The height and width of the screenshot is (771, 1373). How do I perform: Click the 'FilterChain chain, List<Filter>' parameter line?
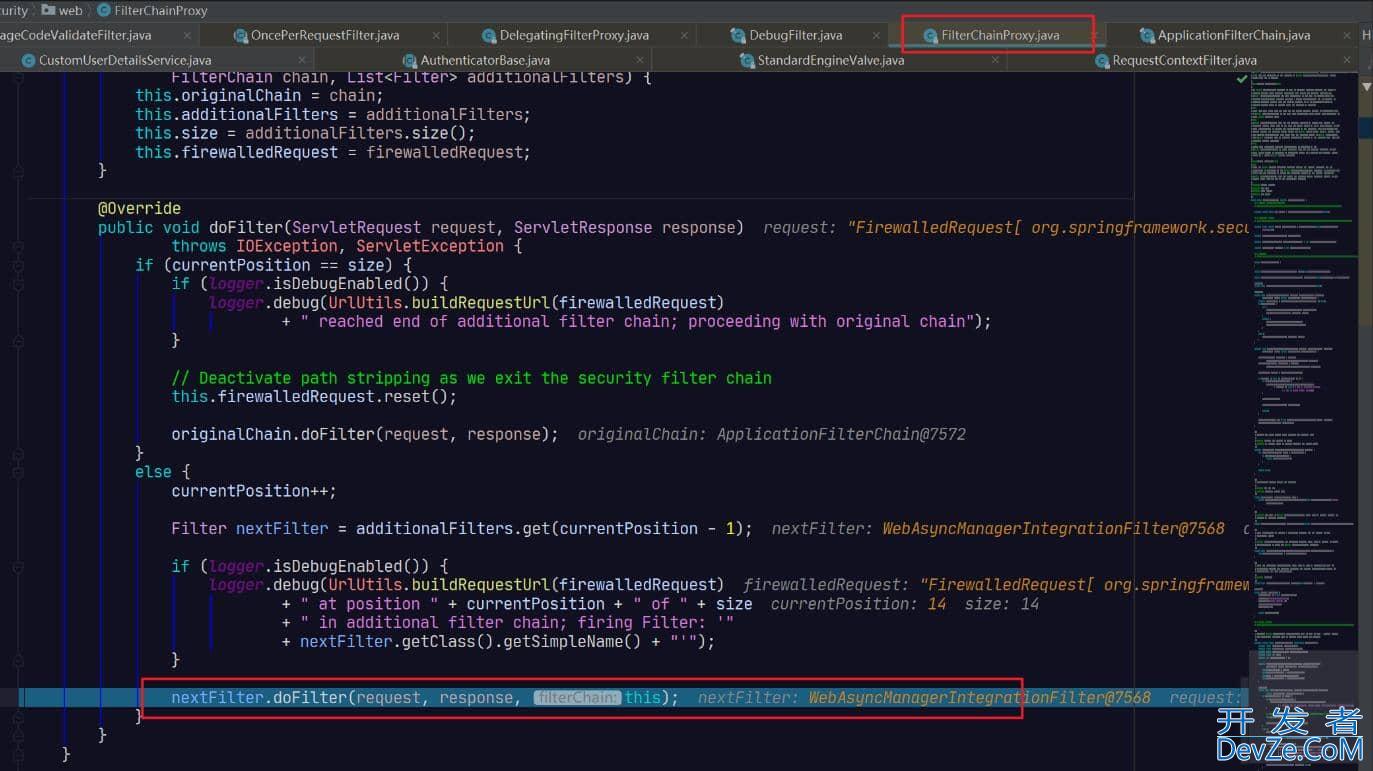(411, 77)
